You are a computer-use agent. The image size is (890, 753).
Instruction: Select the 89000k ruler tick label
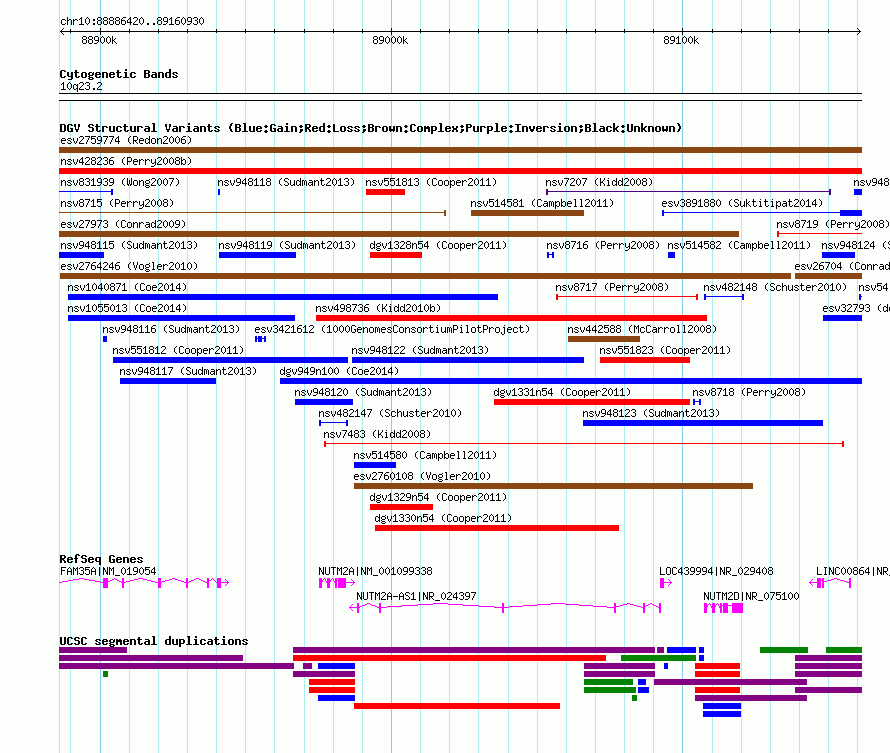click(x=390, y=40)
